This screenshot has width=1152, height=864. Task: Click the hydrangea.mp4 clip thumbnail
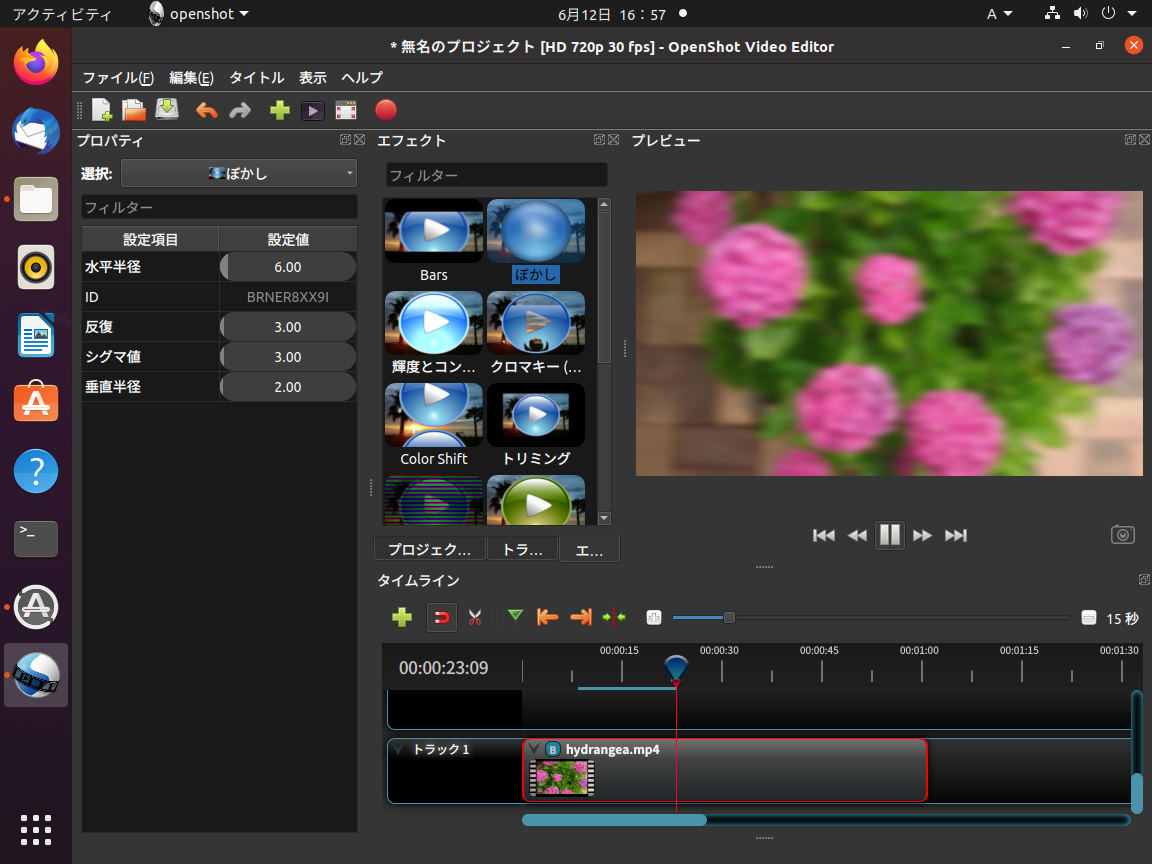point(562,778)
